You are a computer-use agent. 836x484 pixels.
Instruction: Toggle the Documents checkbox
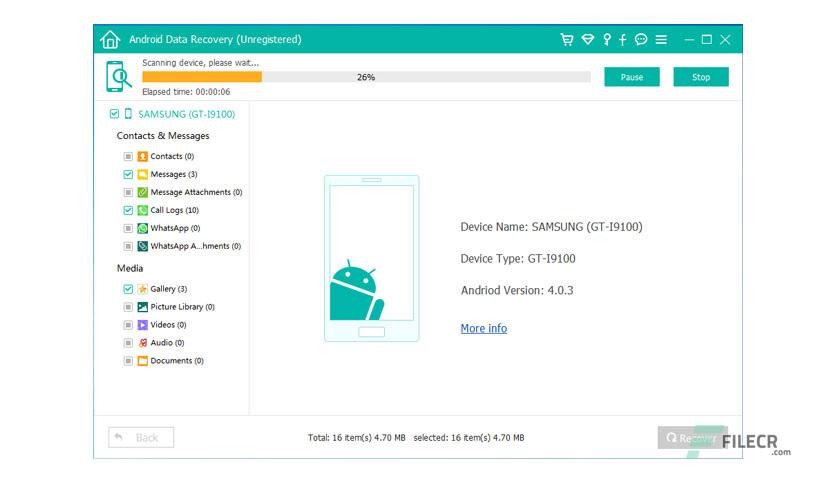[x=128, y=361]
